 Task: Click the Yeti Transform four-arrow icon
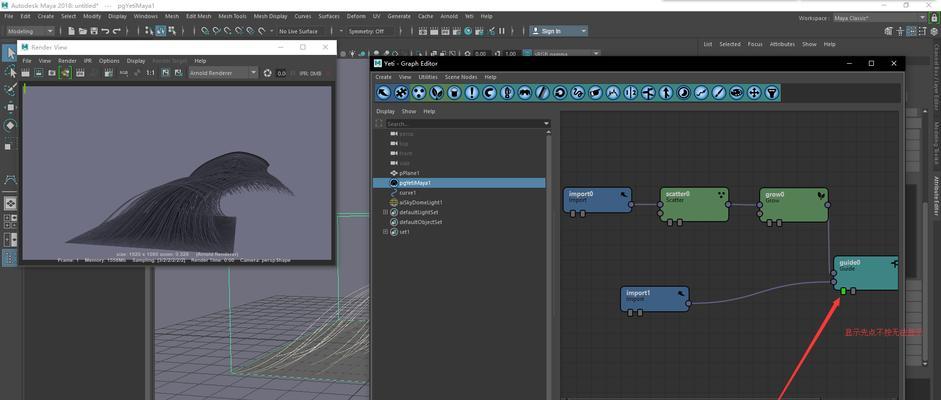[x=754, y=93]
